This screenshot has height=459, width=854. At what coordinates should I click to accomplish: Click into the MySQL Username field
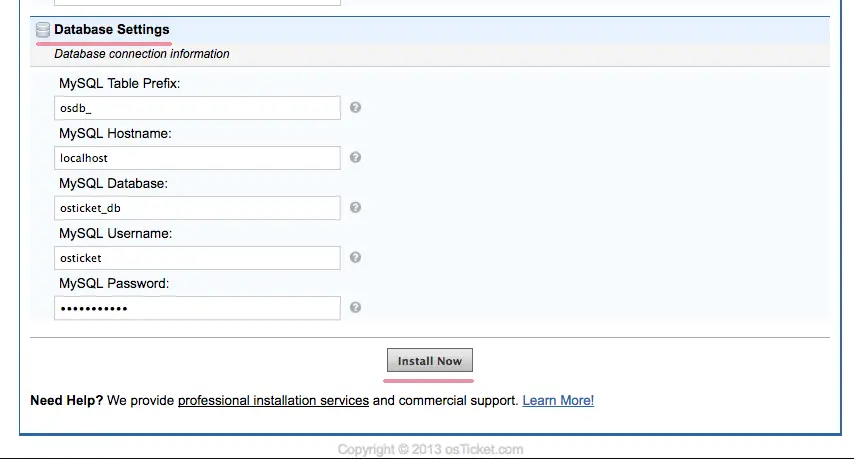click(197, 258)
